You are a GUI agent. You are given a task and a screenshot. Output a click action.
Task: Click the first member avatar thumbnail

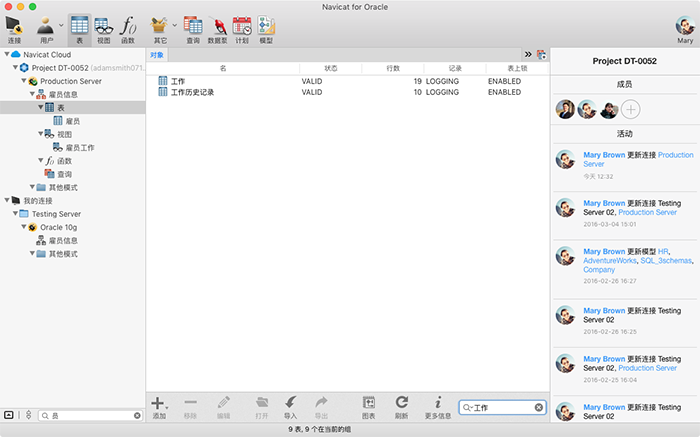[565, 109]
